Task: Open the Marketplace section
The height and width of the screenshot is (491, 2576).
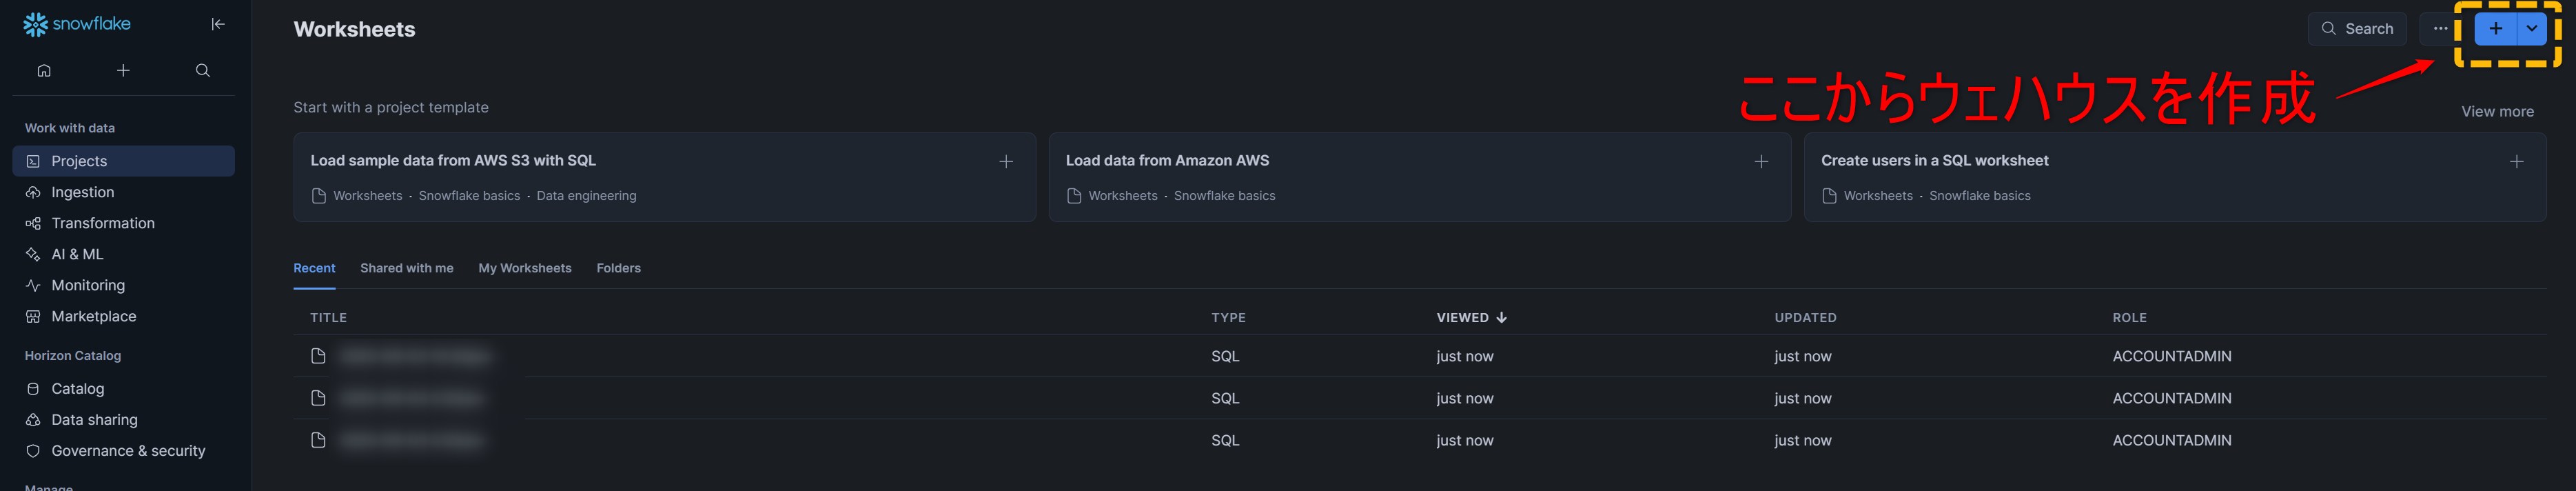Action: click(x=123, y=316)
